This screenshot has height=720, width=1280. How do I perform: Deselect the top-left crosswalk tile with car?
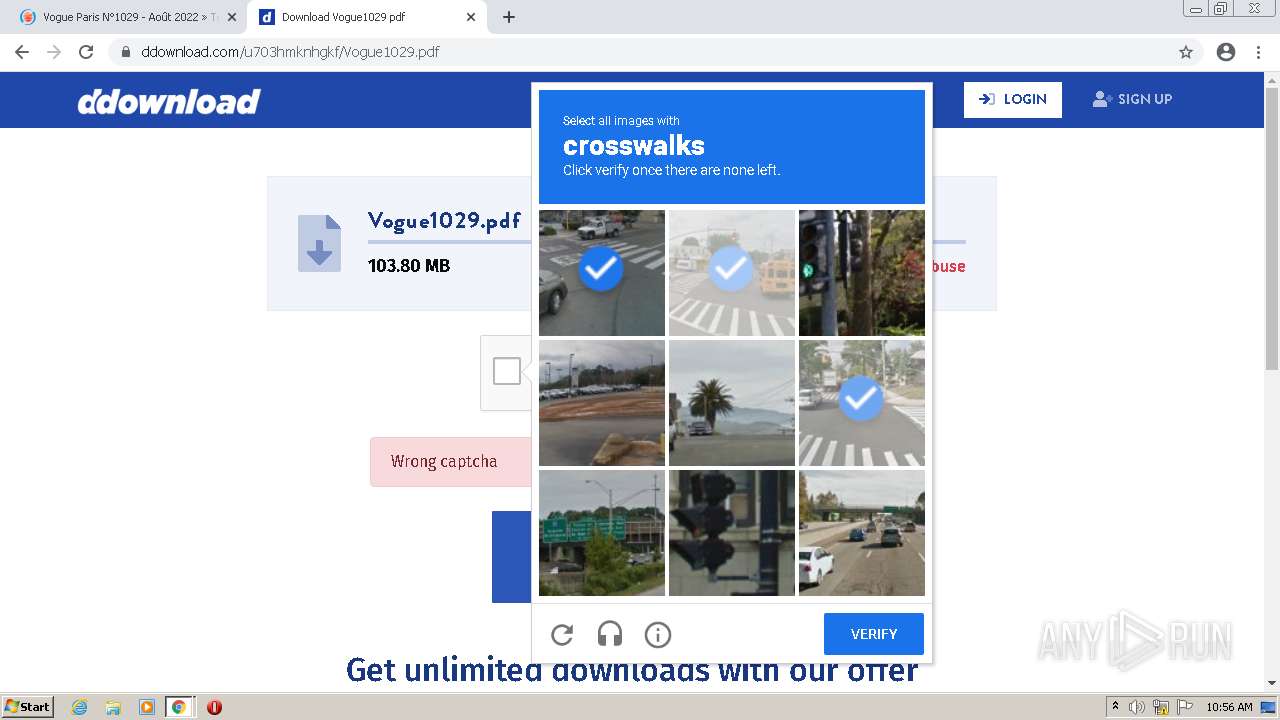tap(602, 273)
